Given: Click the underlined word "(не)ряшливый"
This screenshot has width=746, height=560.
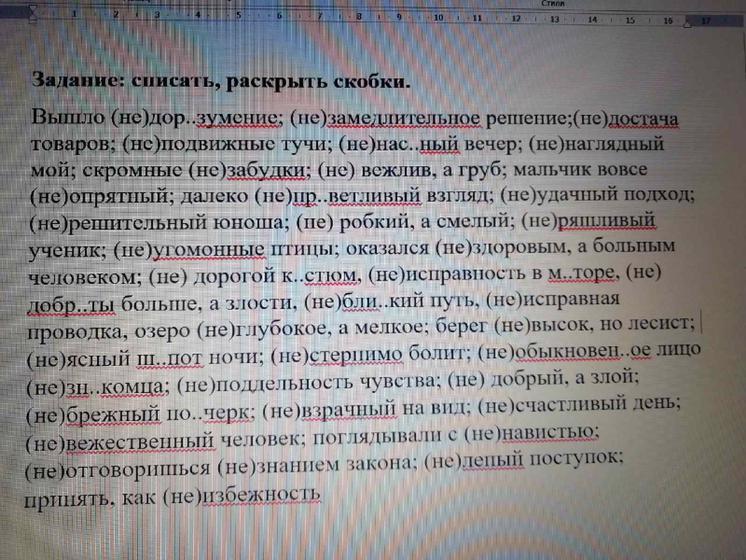Looking at the screenshot, I should tap(589, 221).
